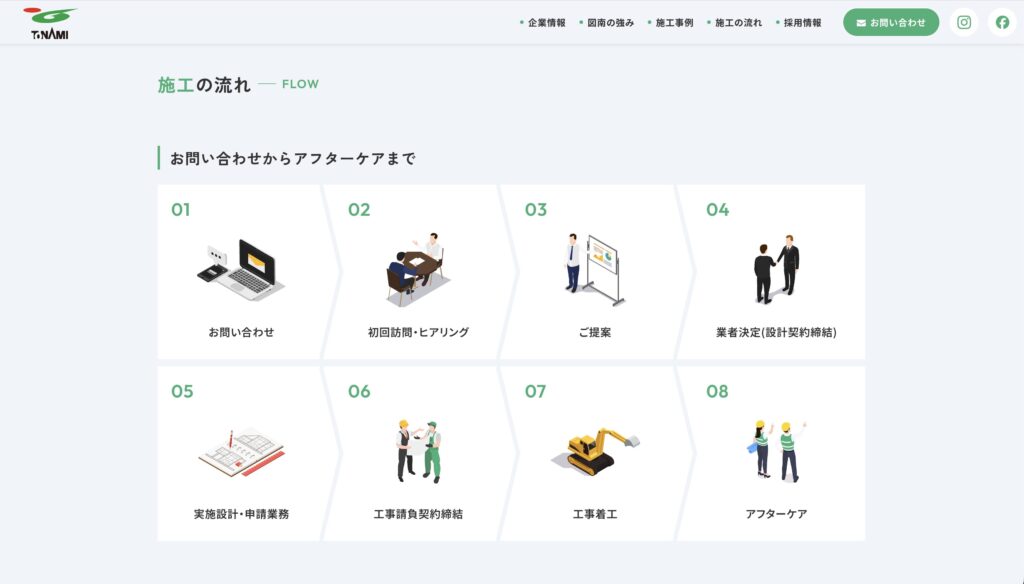This screenshot has height=584, width=1024.
Task: Click the Tonami logo in header
Action: click(x=49, y=23)
